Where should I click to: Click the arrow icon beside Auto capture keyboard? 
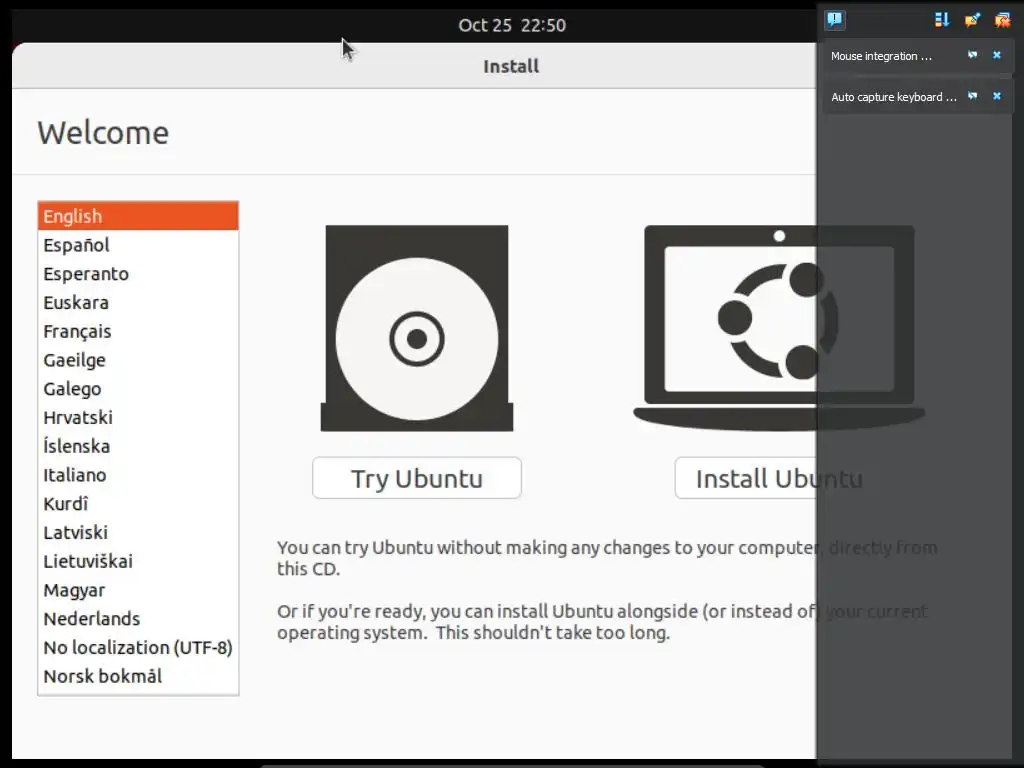pyautogui.click(x=972, y=96)
